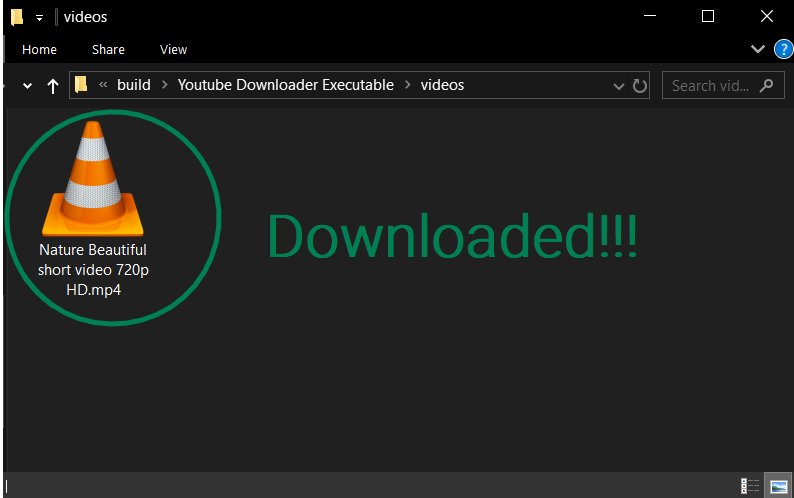Maximize the videos Explorer window
Viewport: 794px width, 498px height.
pyautogui.click(x=708, y=16)
